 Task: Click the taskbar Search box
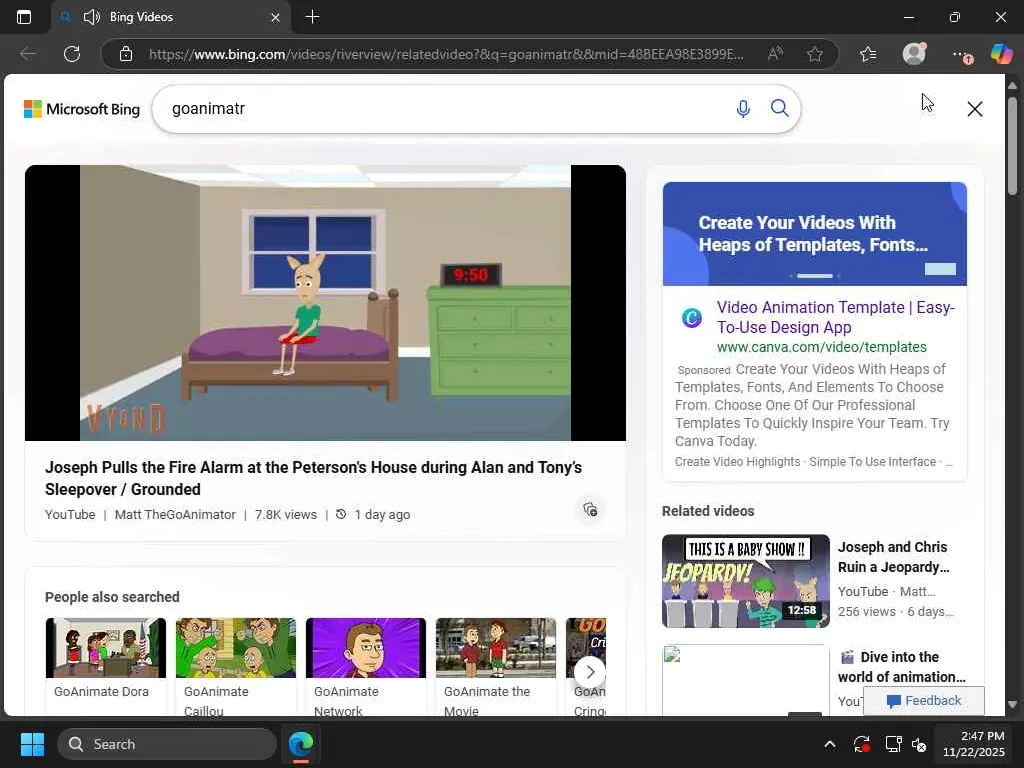coord(167,744)
